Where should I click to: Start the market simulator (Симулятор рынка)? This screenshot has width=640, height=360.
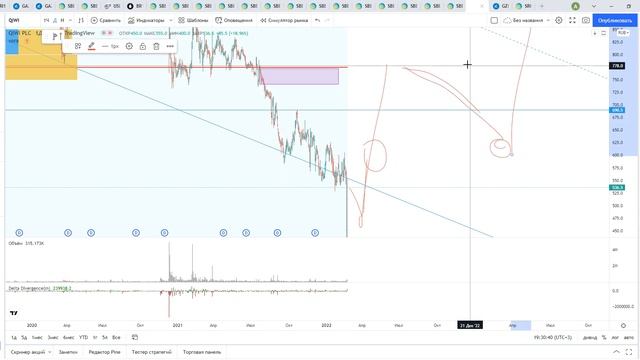click(284, 20)
